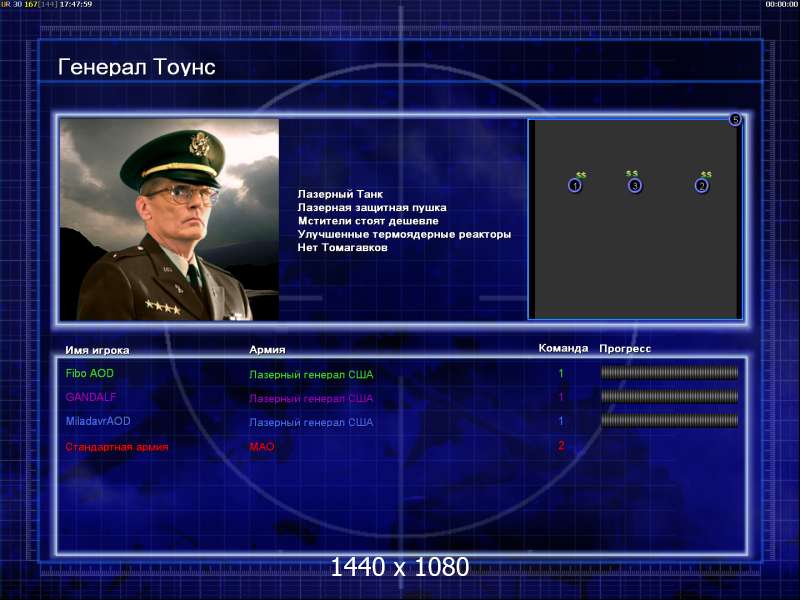Click start position marker 1 on minimap
The width and height of the screenshot is (800, 600).
(575, 186)
